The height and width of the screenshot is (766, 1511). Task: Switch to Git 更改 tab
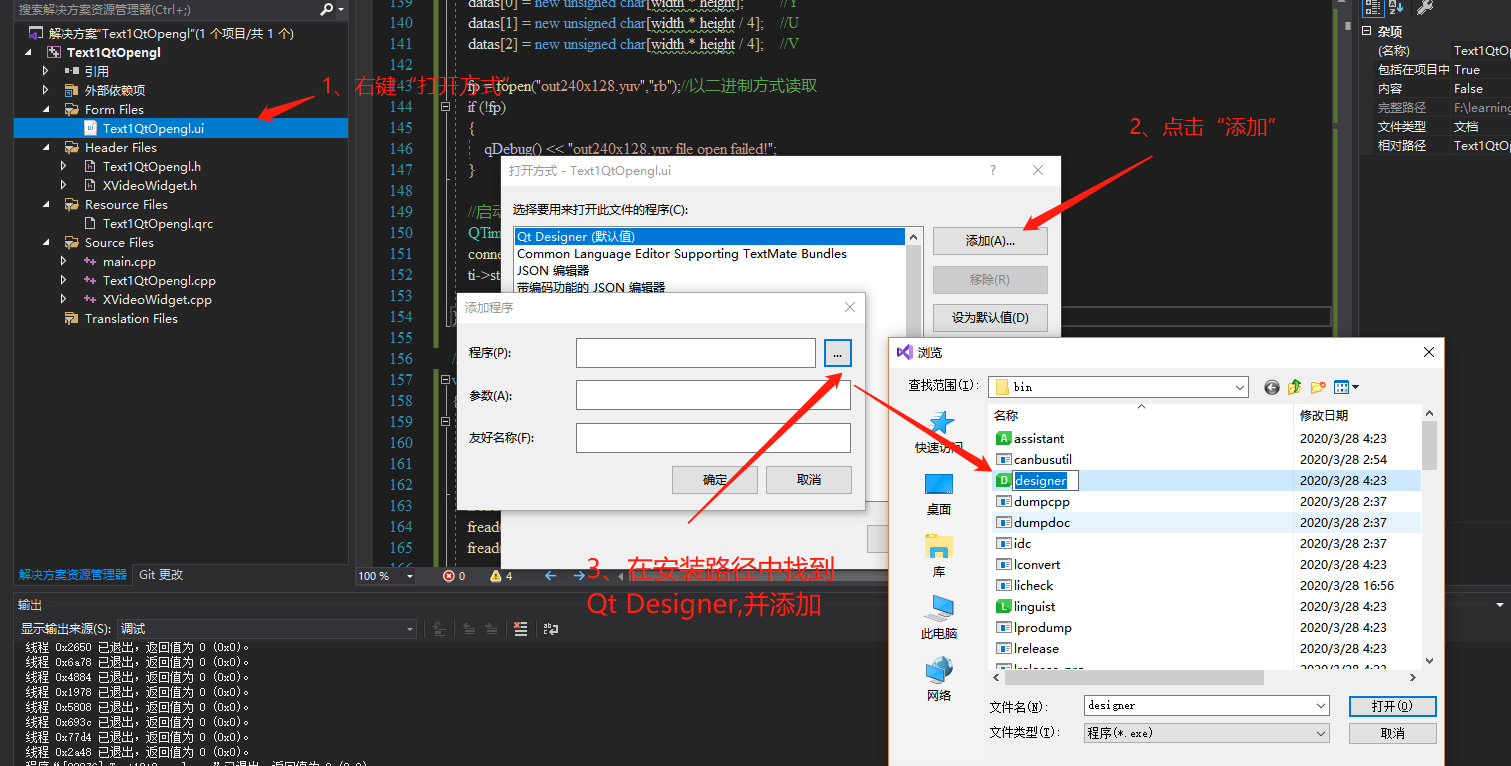(x=161, y=575)
